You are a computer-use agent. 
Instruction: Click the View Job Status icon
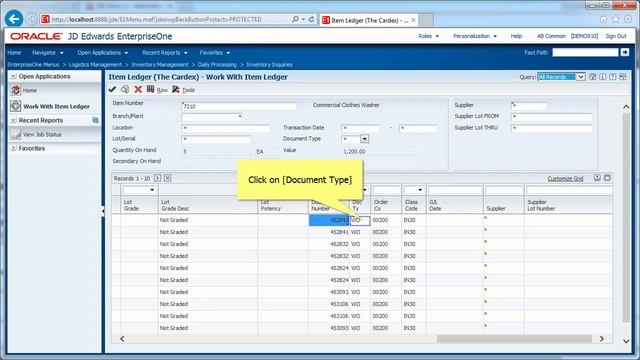pyautogui.click(x=16, y=134)
